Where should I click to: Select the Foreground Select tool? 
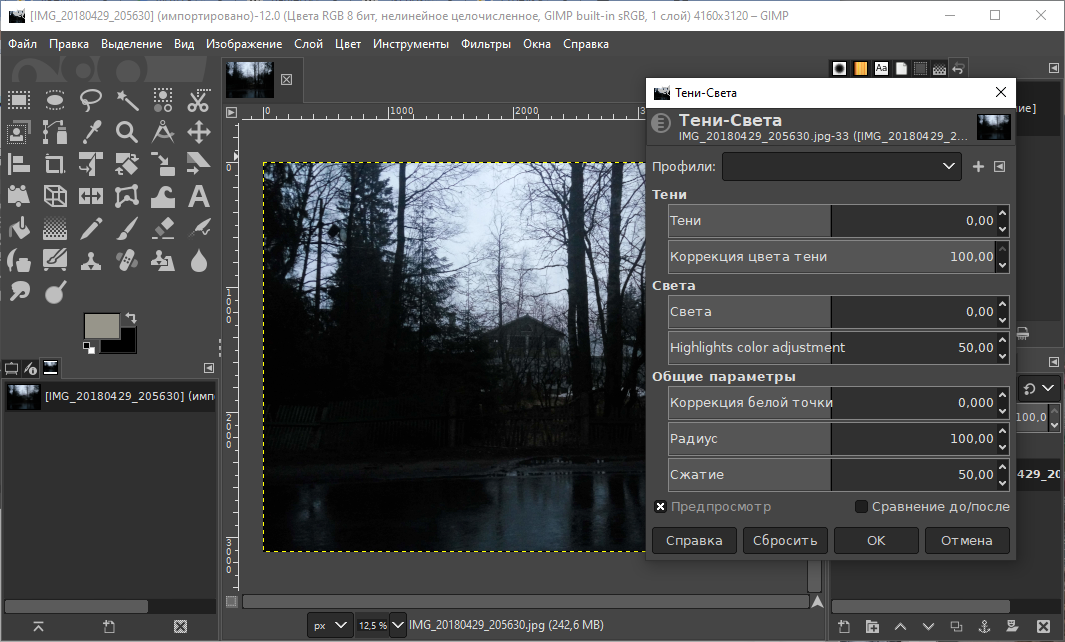[19, 132]
